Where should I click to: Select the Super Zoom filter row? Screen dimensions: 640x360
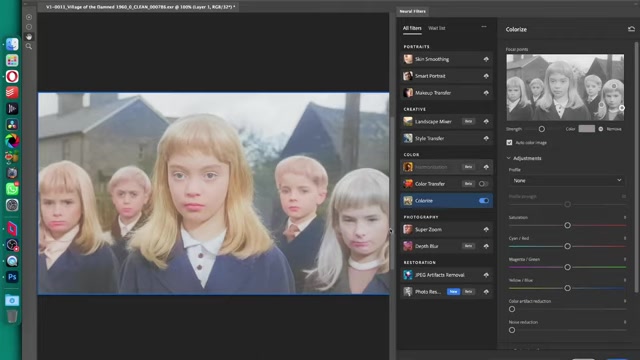click(447, 229)
